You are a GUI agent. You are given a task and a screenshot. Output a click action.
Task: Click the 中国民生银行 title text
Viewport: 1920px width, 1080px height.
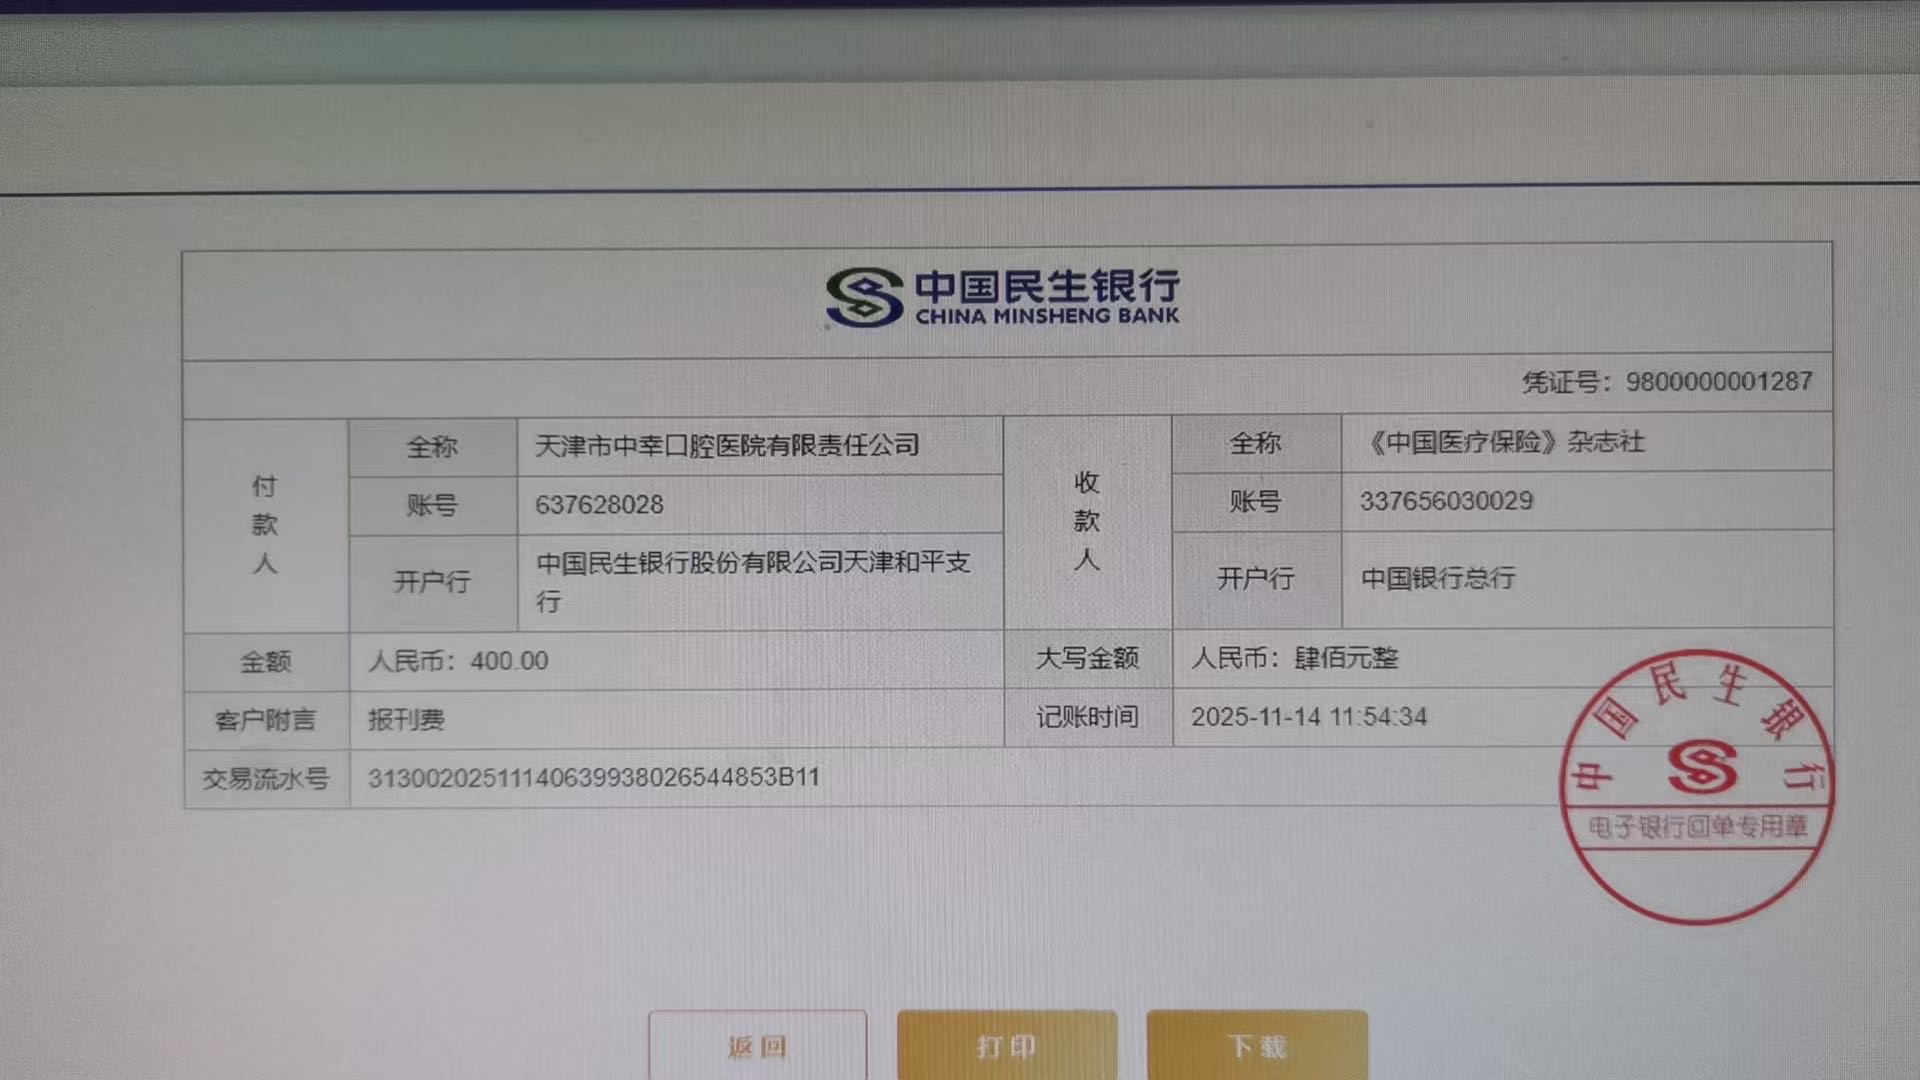[x=1046, y=287]
